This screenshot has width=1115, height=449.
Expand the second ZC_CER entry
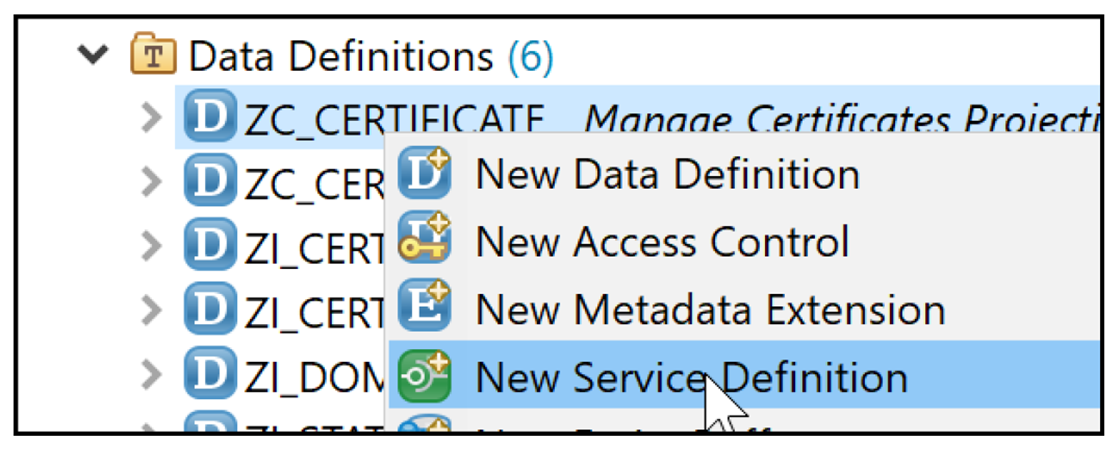click(152, 182)
